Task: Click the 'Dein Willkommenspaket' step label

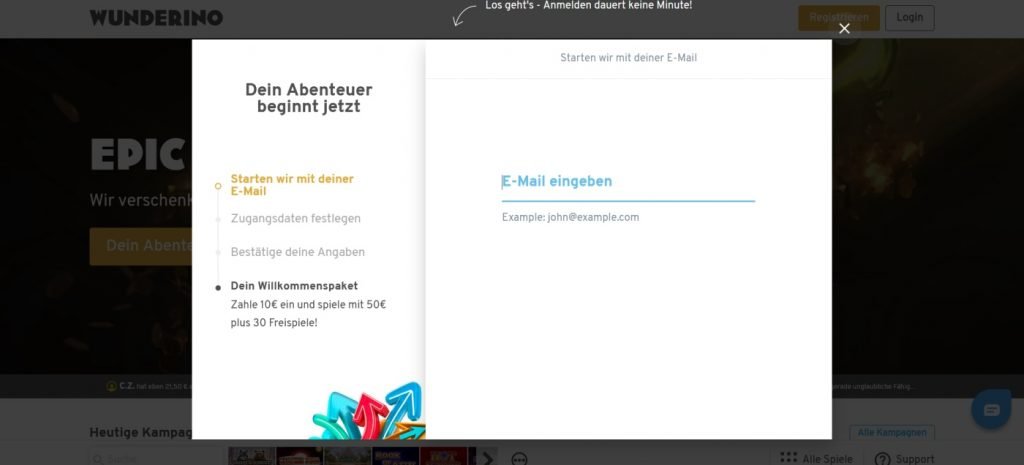Action: pyautogui.click(x=294, y=286)
